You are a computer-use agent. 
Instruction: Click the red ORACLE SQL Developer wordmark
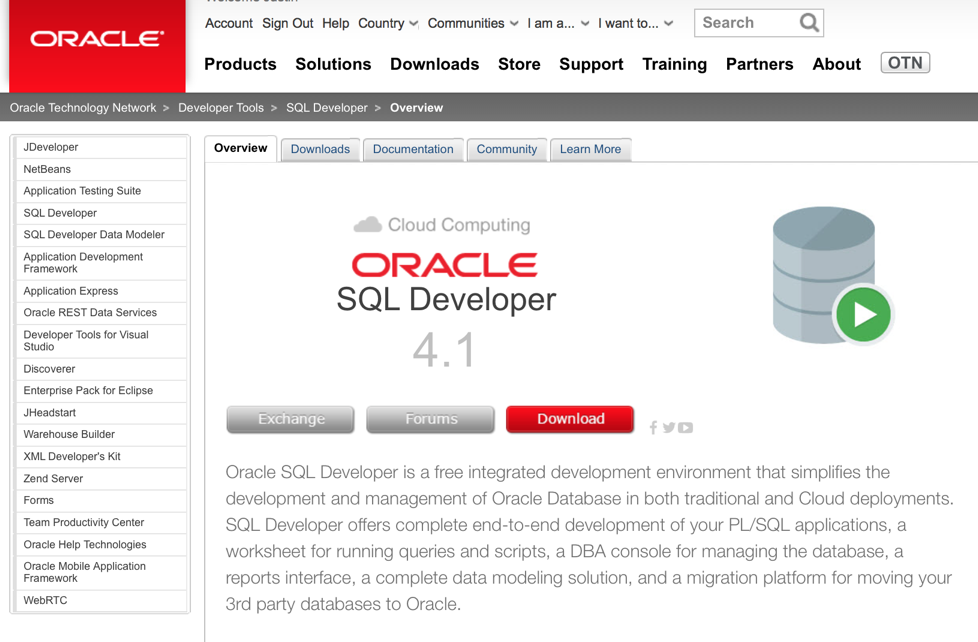445,265
